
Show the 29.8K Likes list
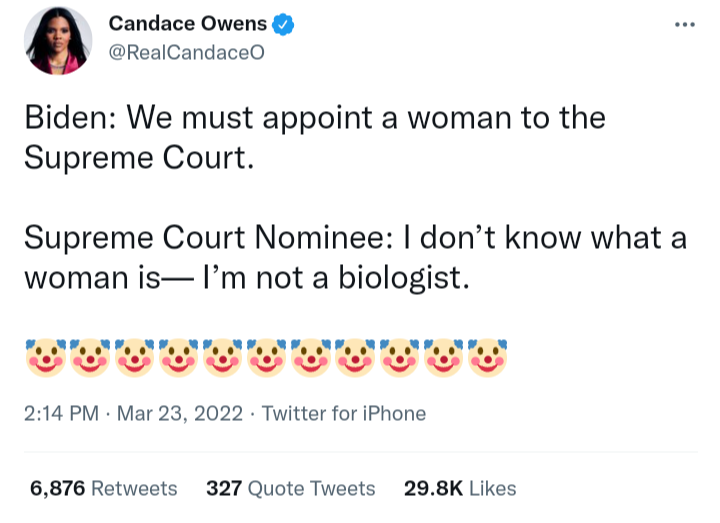(x=460, y=488)
